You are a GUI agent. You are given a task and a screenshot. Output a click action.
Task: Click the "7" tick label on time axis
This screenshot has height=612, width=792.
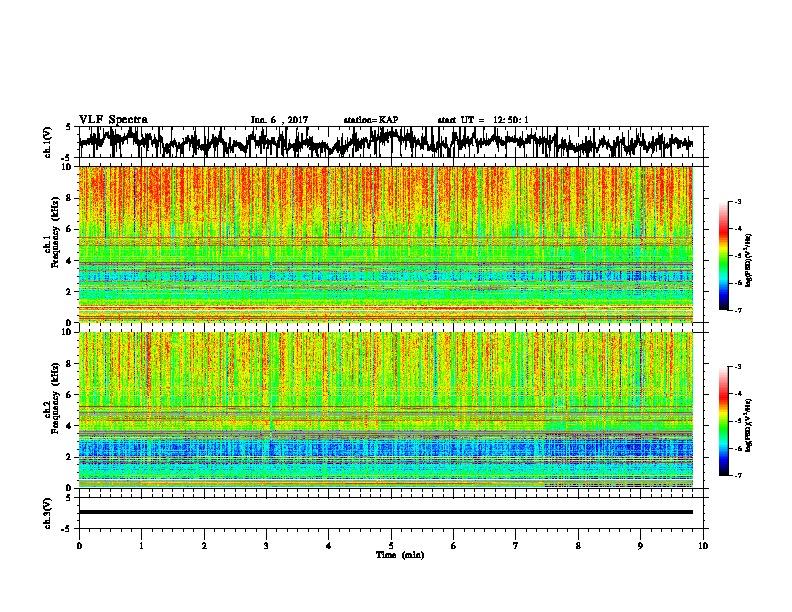(516, 546)
